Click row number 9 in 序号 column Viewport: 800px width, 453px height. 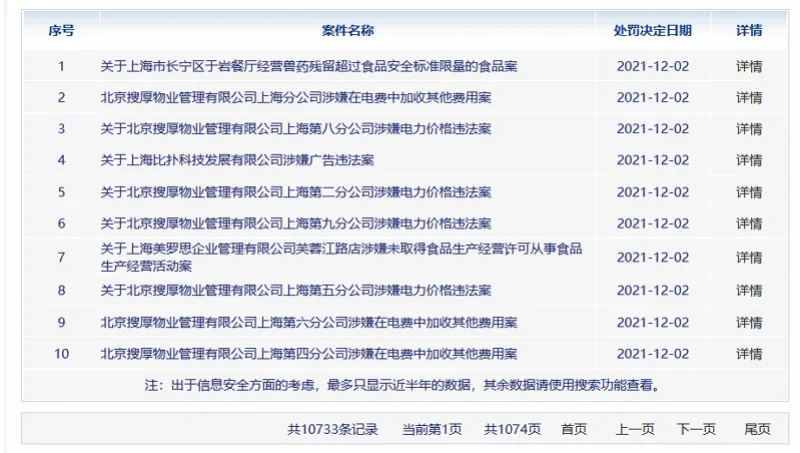pyautogui.click(x=61, y=323)
